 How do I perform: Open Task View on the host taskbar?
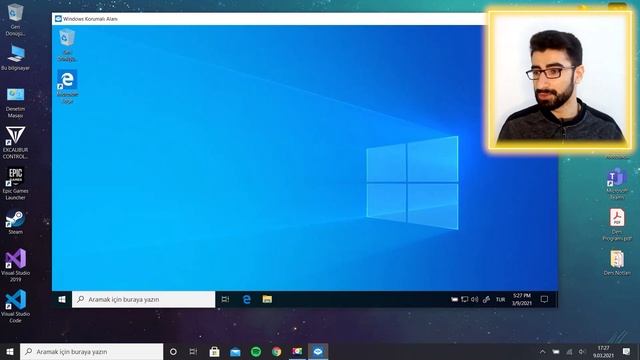[193, 352]
